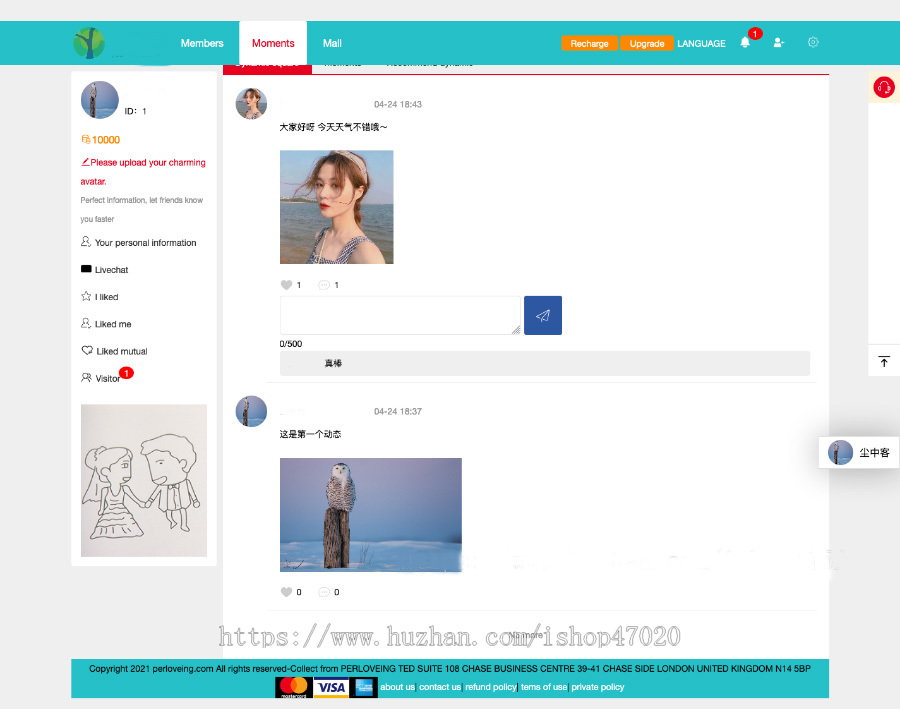The image size is (900, 709).
Task: Click the orange Recharge button
Action: pyautogui.click(x=589, y=44)
